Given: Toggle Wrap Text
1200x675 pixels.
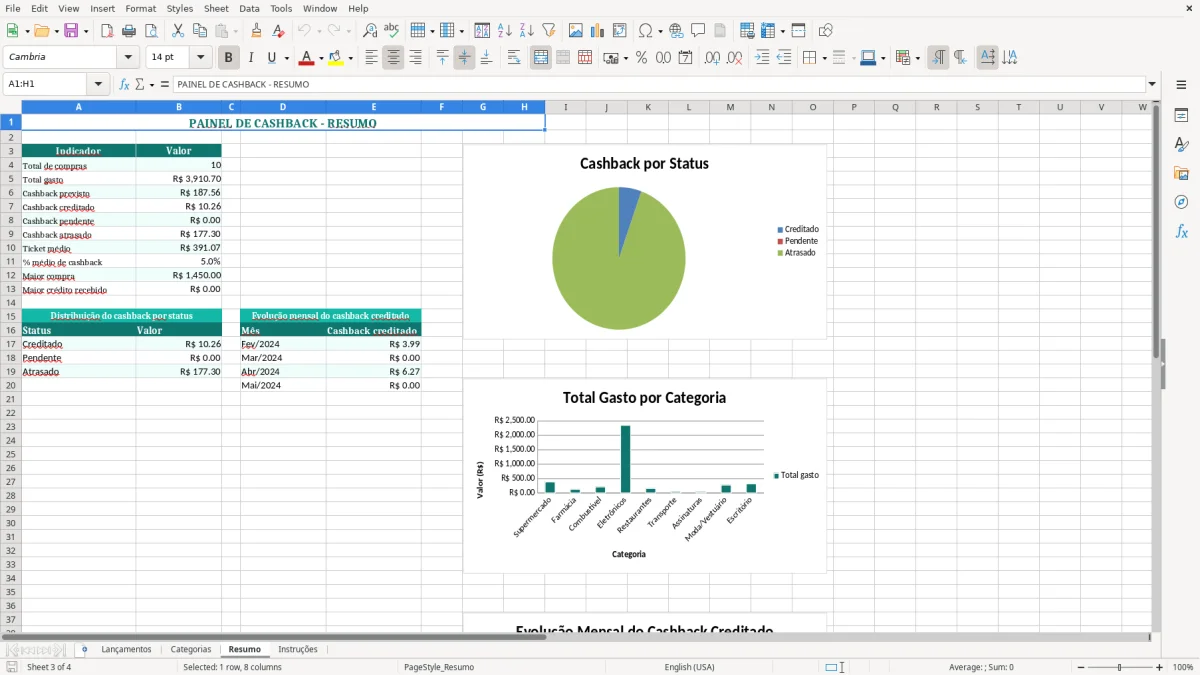Looking at the screenshot, I should coord(514,58).
